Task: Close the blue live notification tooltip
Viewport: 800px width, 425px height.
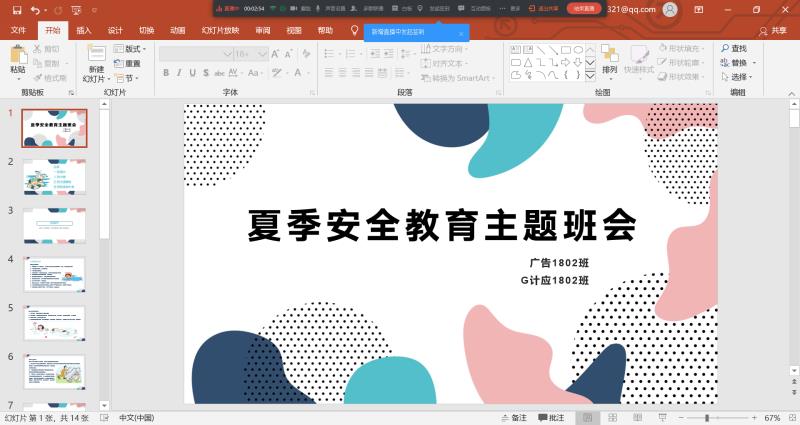Action: pos(461,34)
